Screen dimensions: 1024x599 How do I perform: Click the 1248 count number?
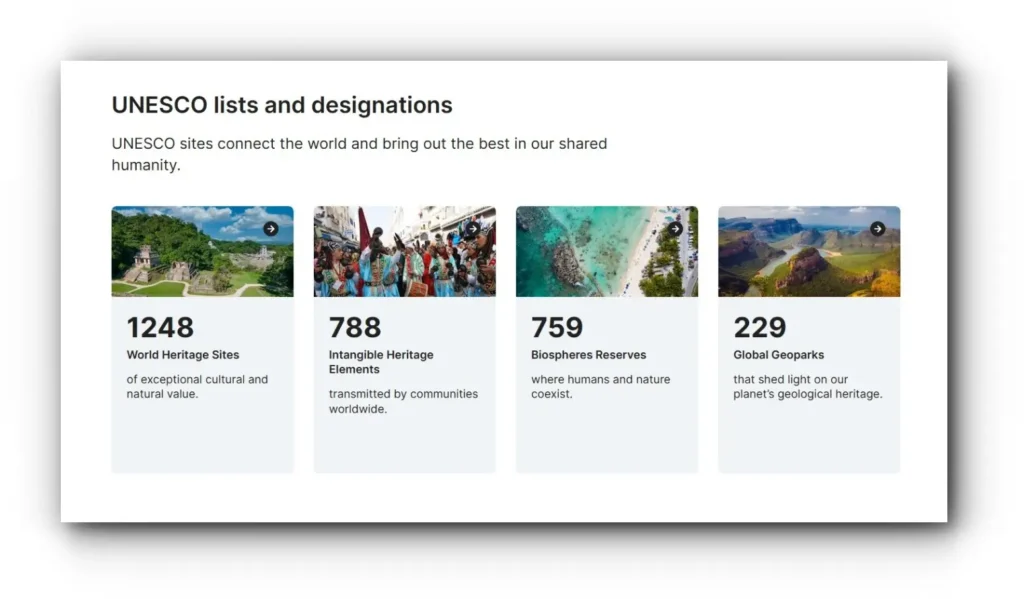[160, 327]
